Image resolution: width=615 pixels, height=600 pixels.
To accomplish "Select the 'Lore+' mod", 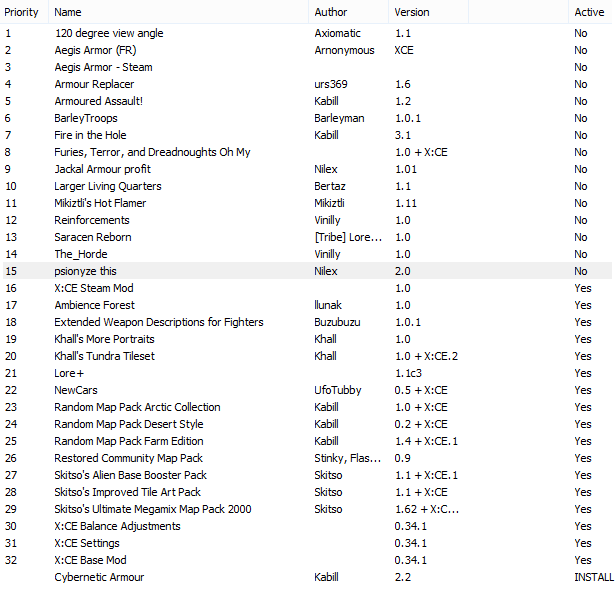I will 69,373.
